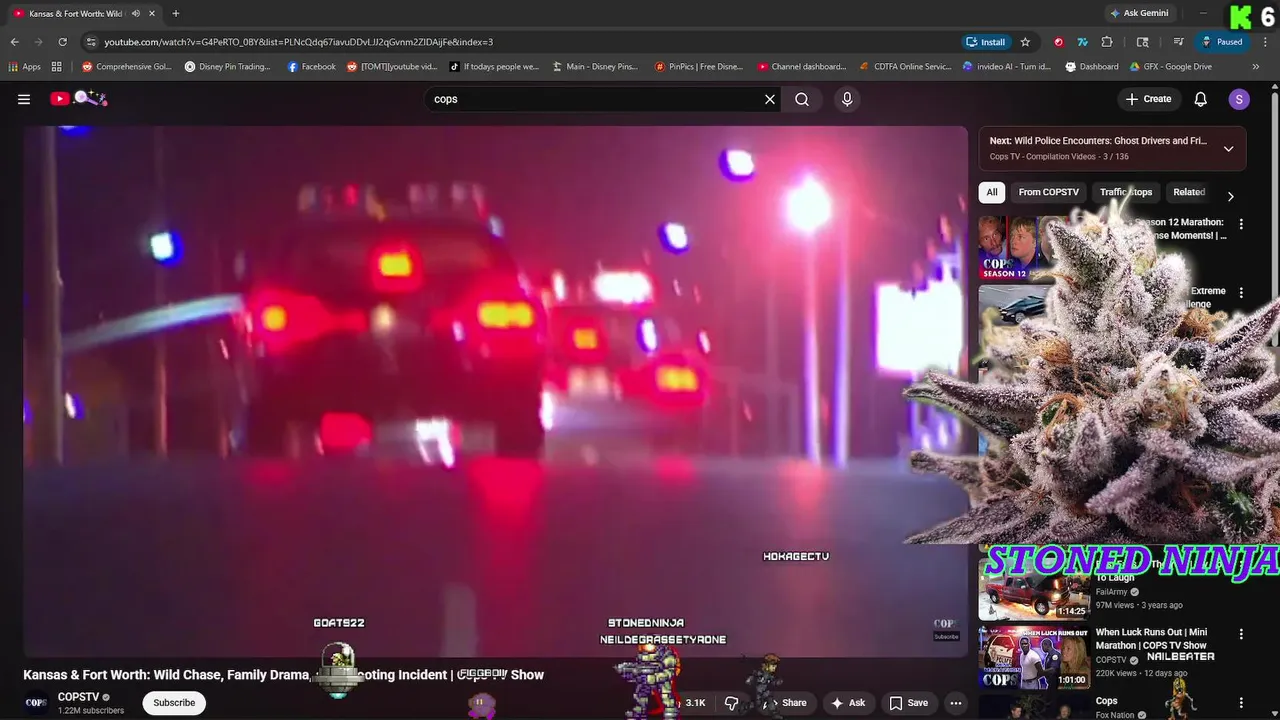Image resolution: width=1280 pixels, height=720 pixels.
Task: Open the Apps bookmark shortcut
Action: [x=24, y=67]
